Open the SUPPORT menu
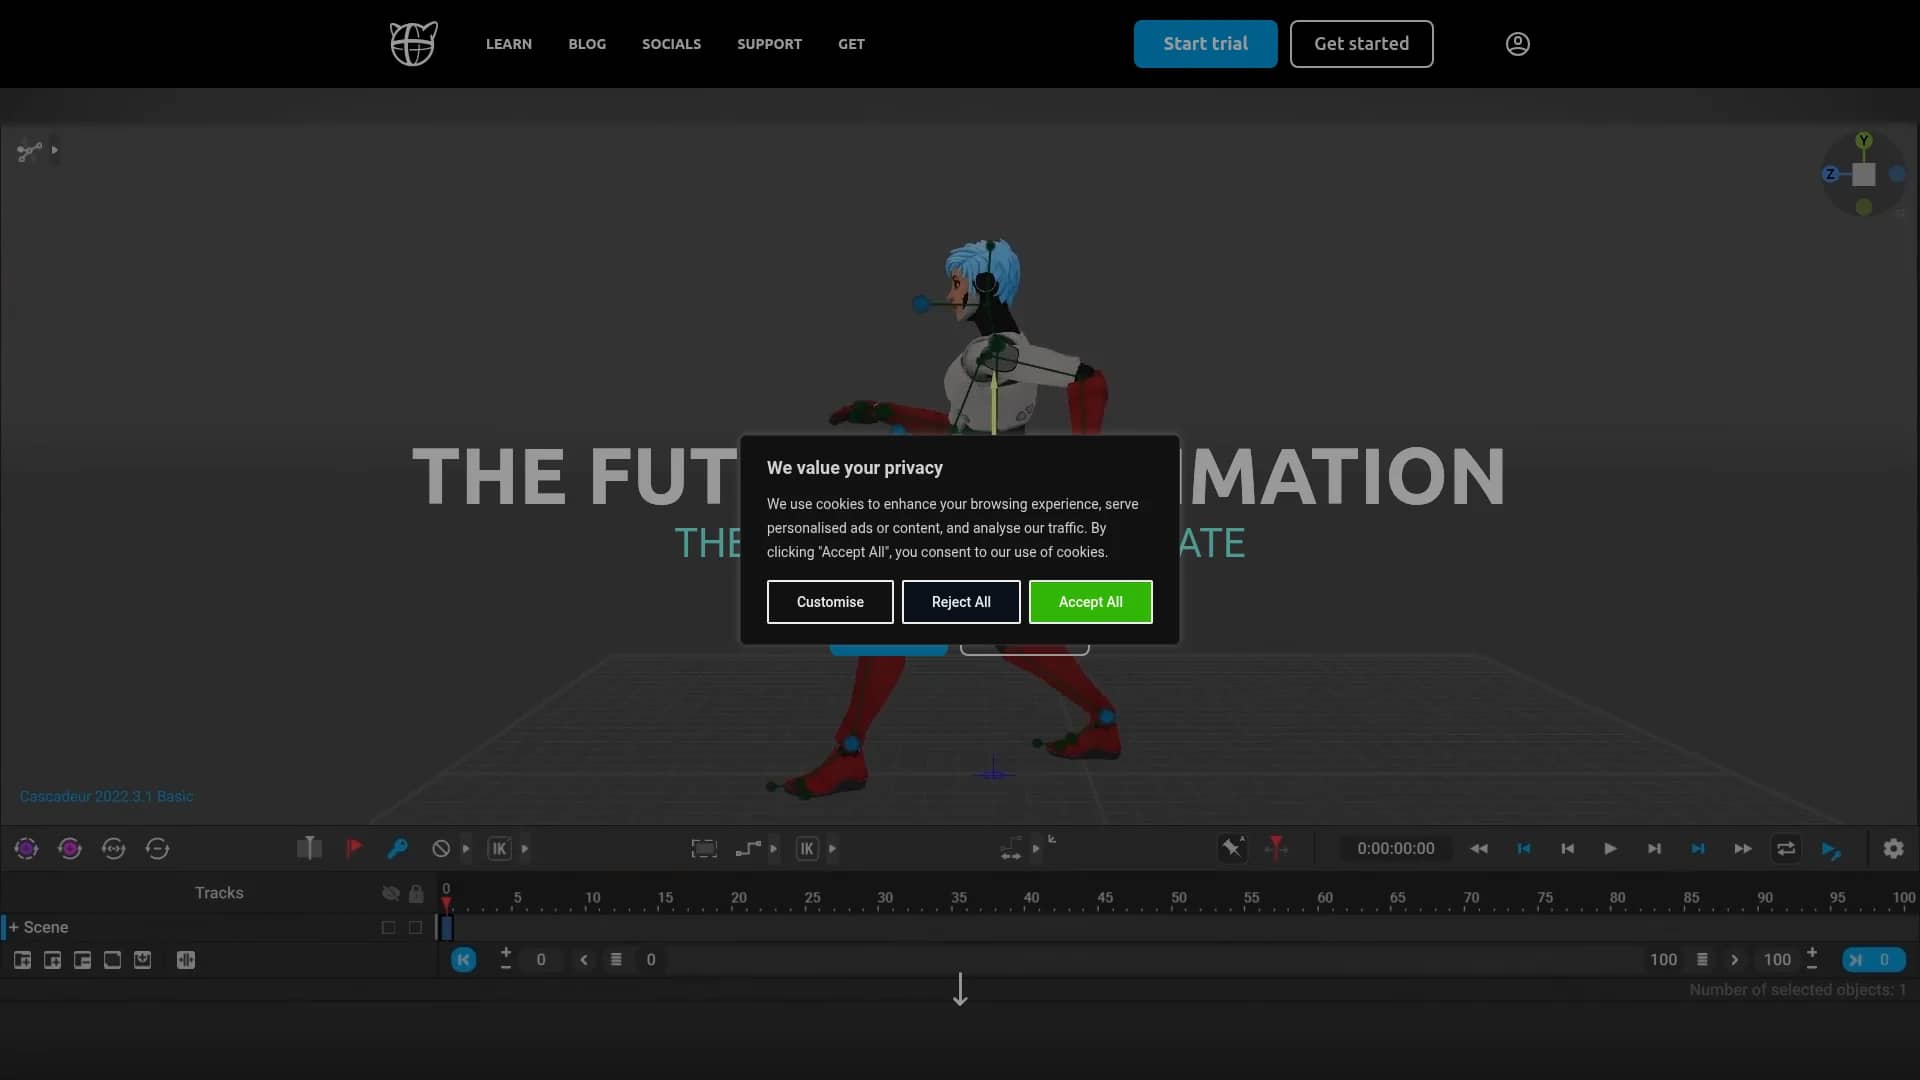Viewport: 1920px width, 1080px height. coord(769,44)
